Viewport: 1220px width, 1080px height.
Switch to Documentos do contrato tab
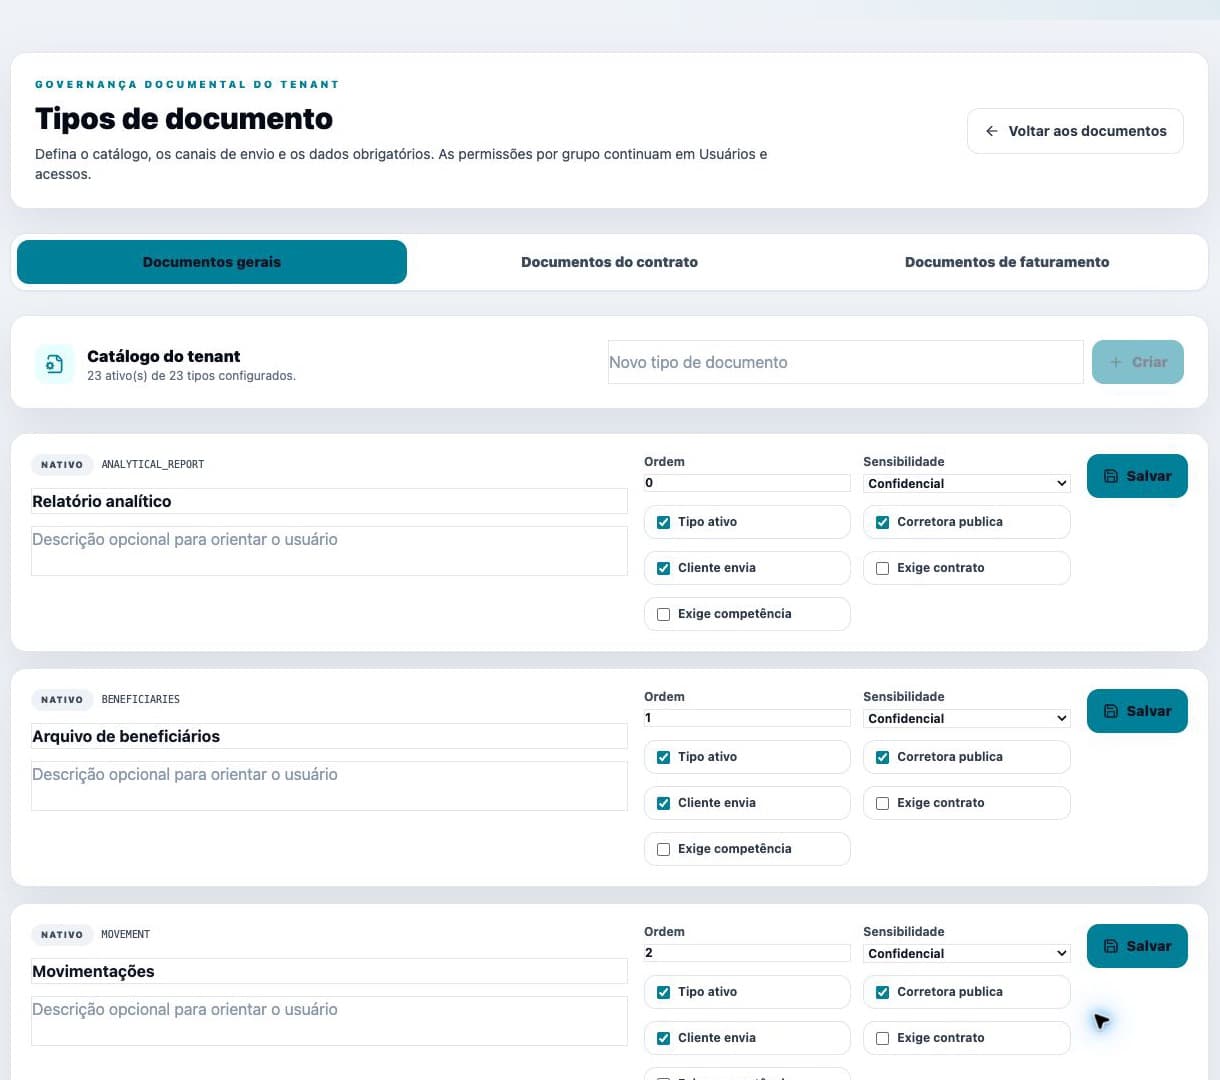tap(609, 262)
